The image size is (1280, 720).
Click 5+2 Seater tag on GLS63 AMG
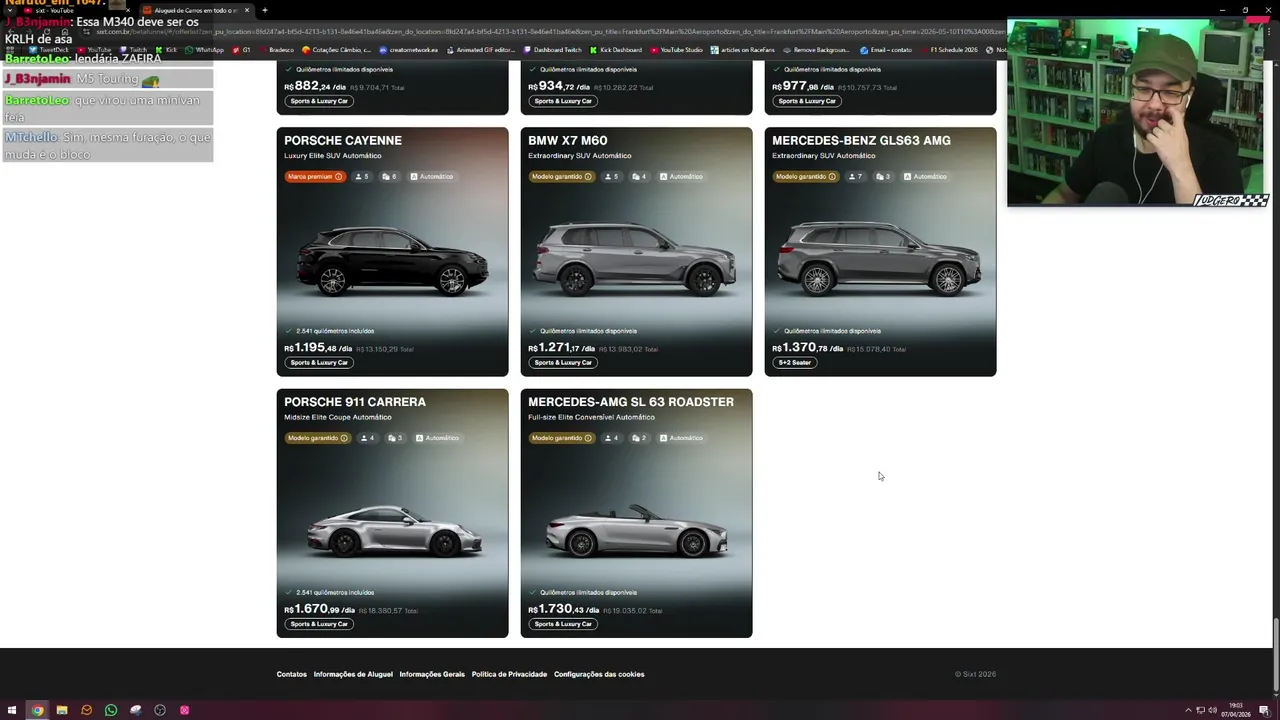click(x=795, y=362)
